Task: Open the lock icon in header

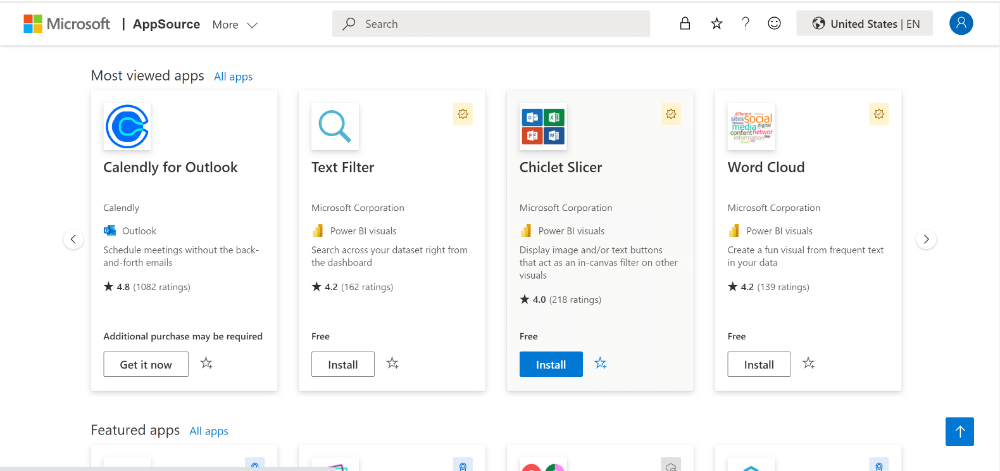Action: pyautogui.click(x=685, y=24)
